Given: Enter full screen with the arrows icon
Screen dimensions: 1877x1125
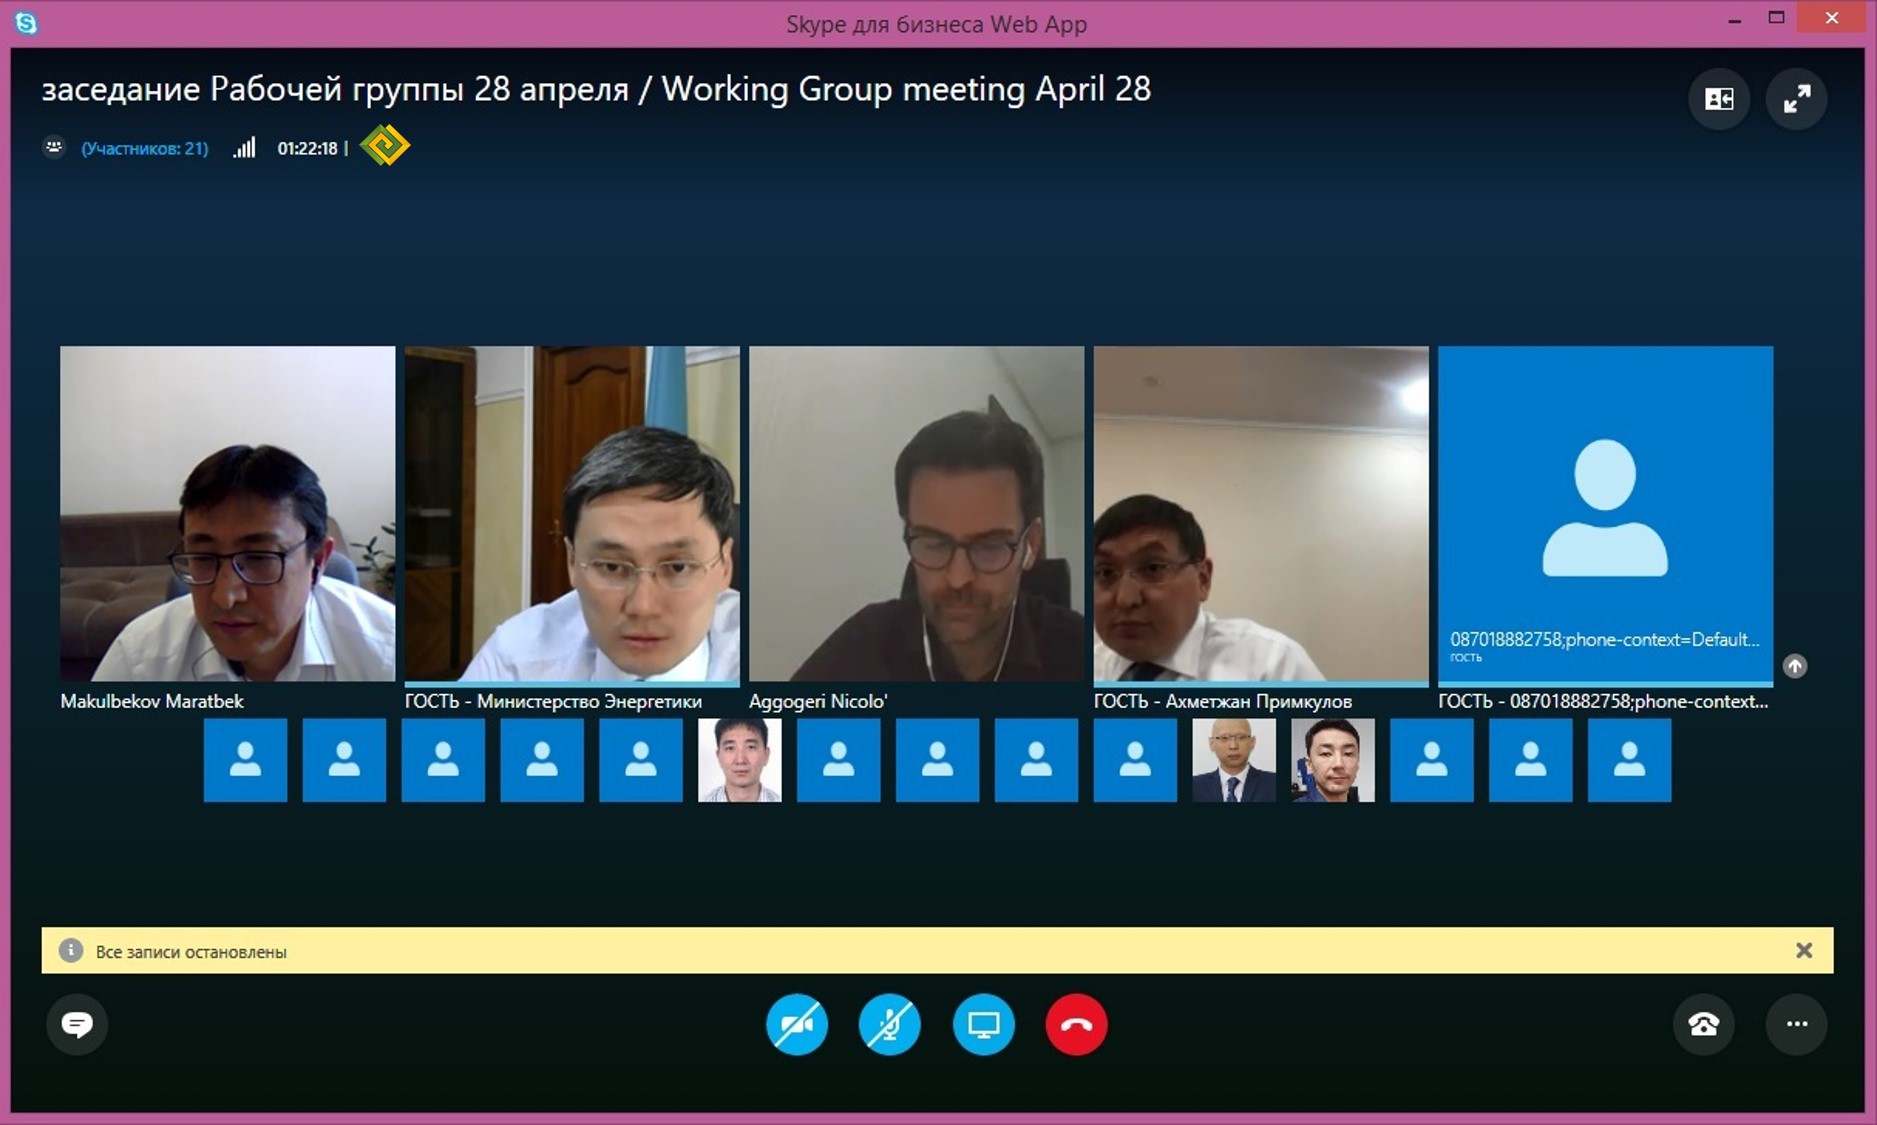Looking at the screenshot, I should (x=1797, y=99).
